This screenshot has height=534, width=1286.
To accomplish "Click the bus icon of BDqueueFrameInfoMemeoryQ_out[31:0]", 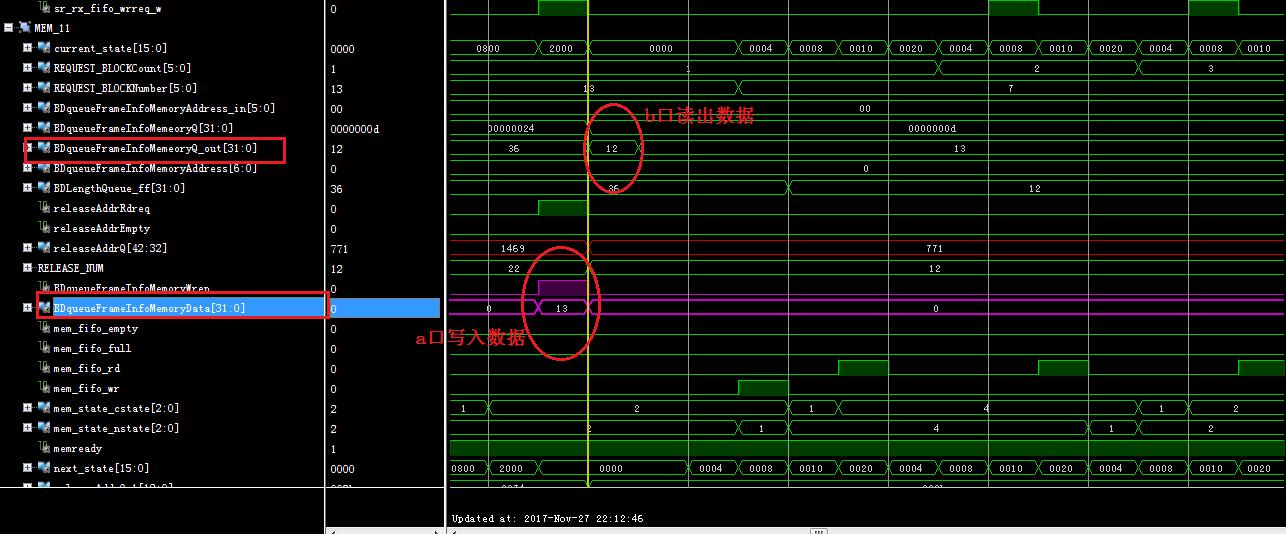I will (44, 148).
